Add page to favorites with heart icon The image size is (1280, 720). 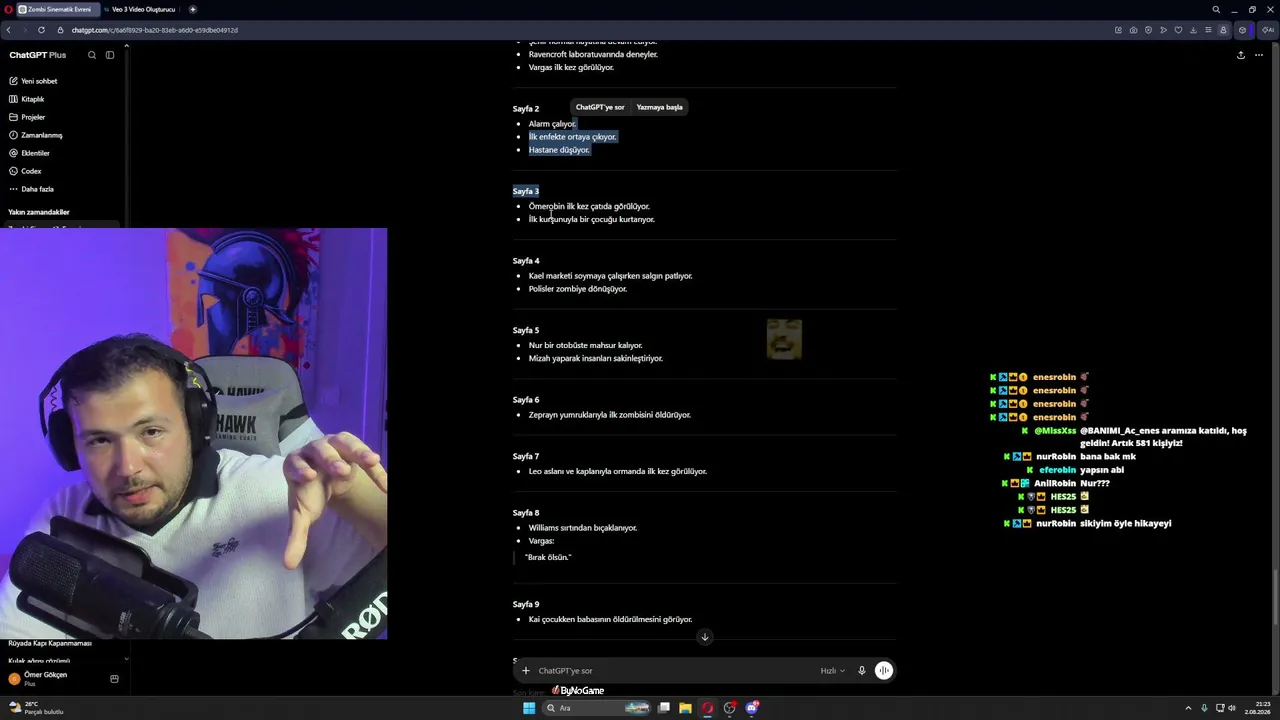click(1178, 30)
